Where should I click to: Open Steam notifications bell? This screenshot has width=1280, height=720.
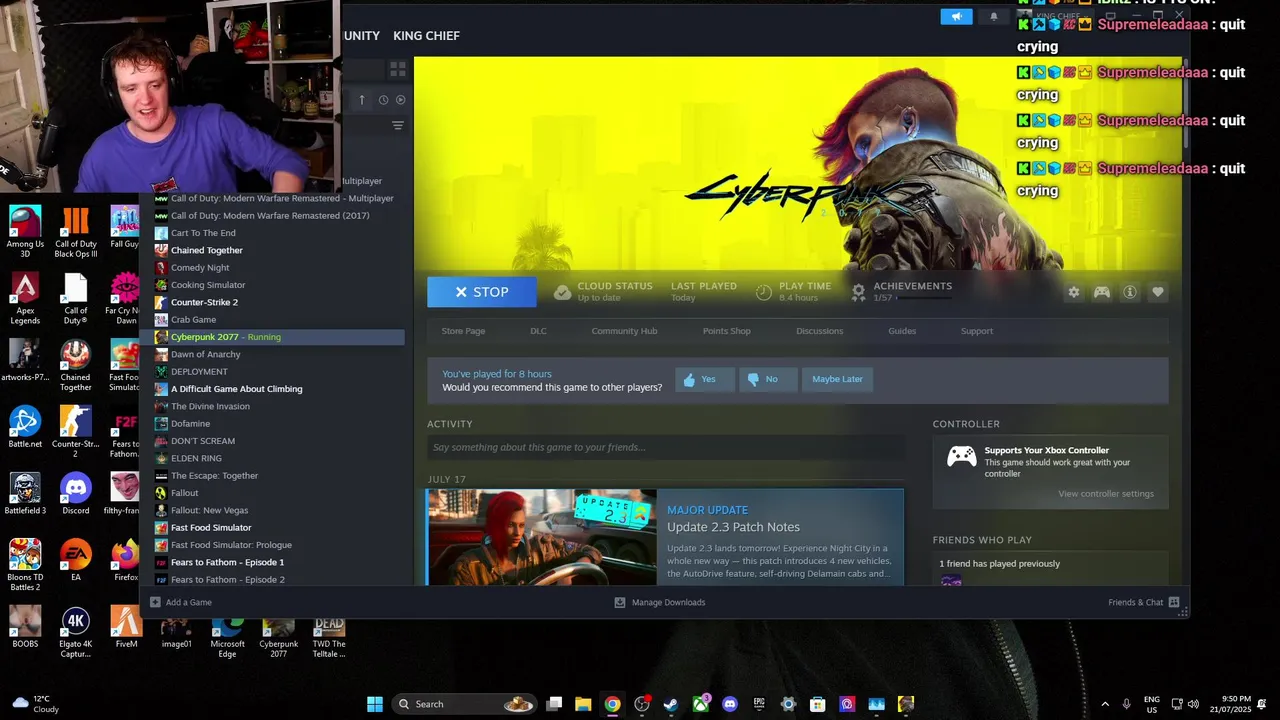click(993, 16)
